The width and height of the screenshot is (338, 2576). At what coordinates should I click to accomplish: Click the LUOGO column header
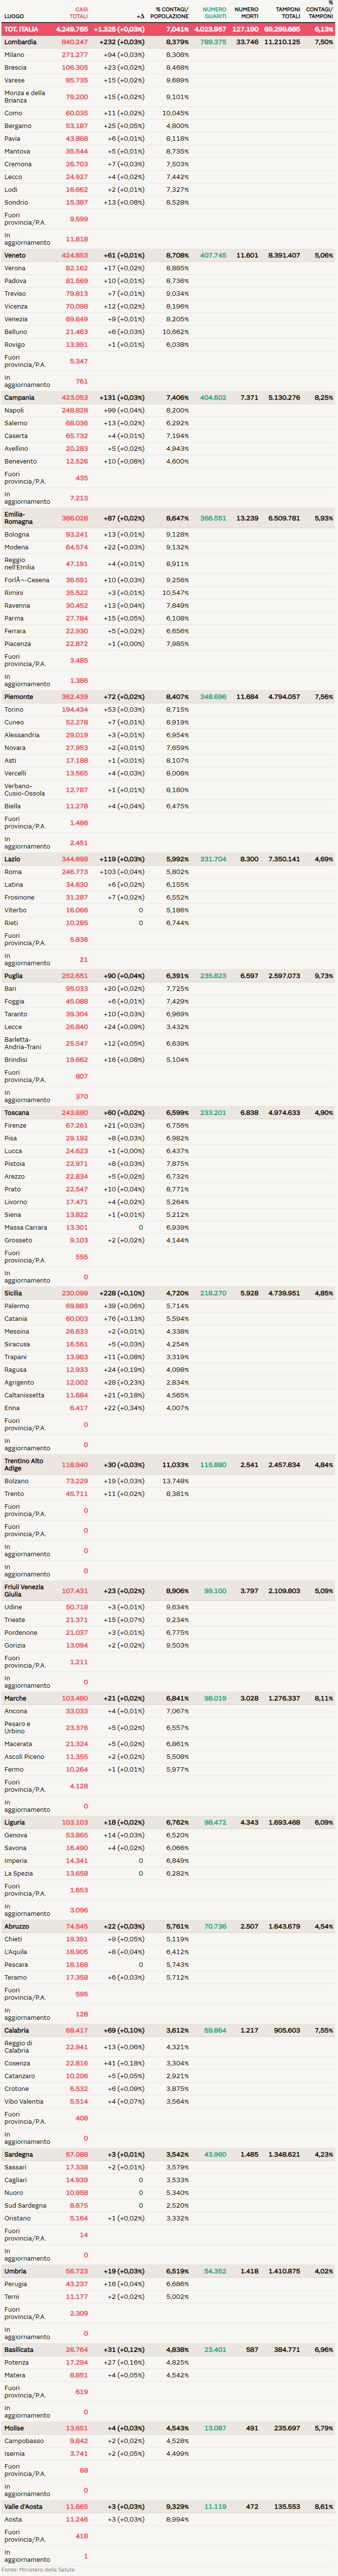(14, 16)
